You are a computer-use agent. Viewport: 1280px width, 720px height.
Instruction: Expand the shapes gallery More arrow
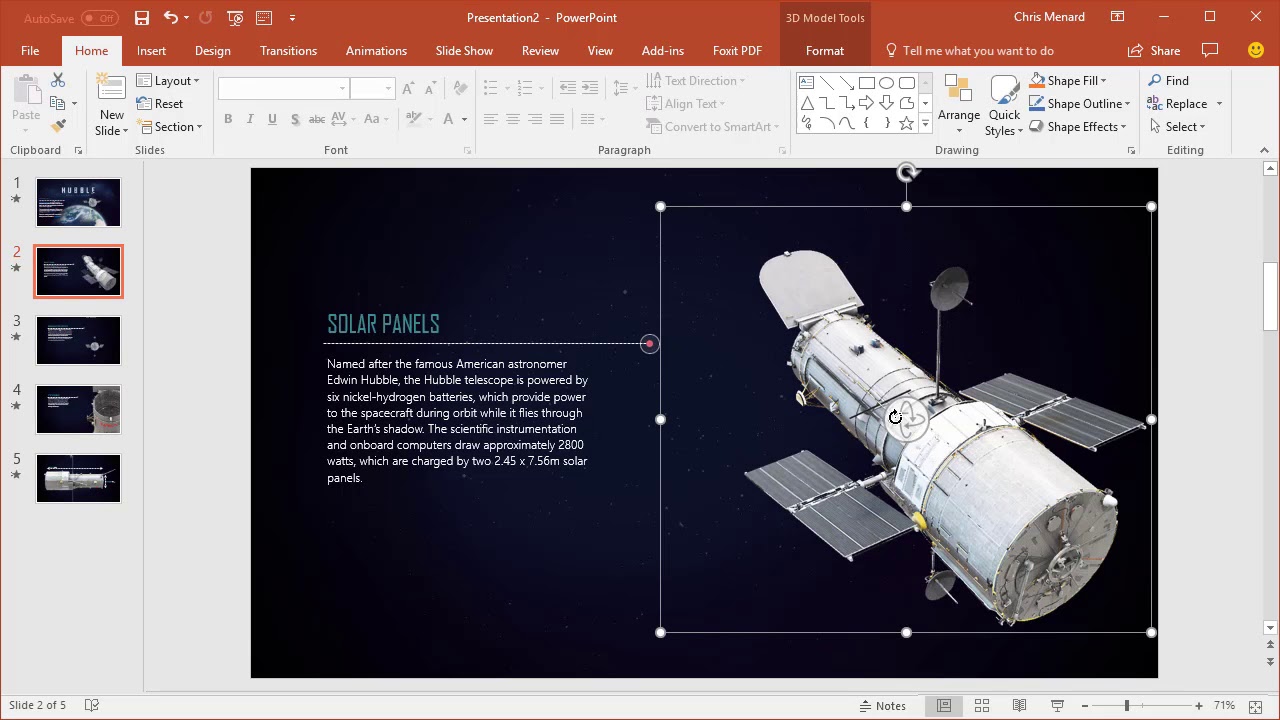(x=925, y=124)
